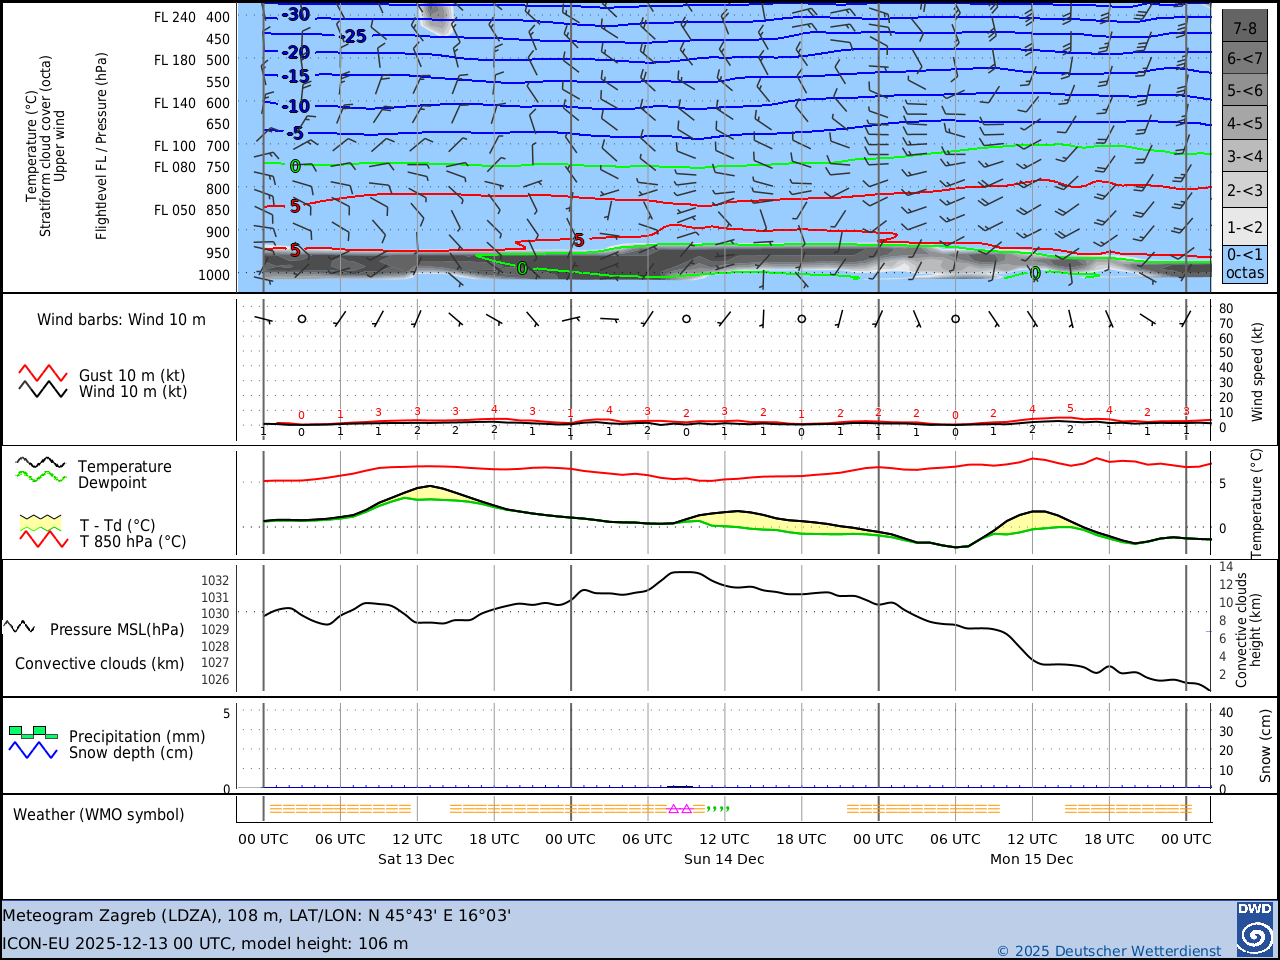Click the 1000 hPa pressure level label

point(213,275)
